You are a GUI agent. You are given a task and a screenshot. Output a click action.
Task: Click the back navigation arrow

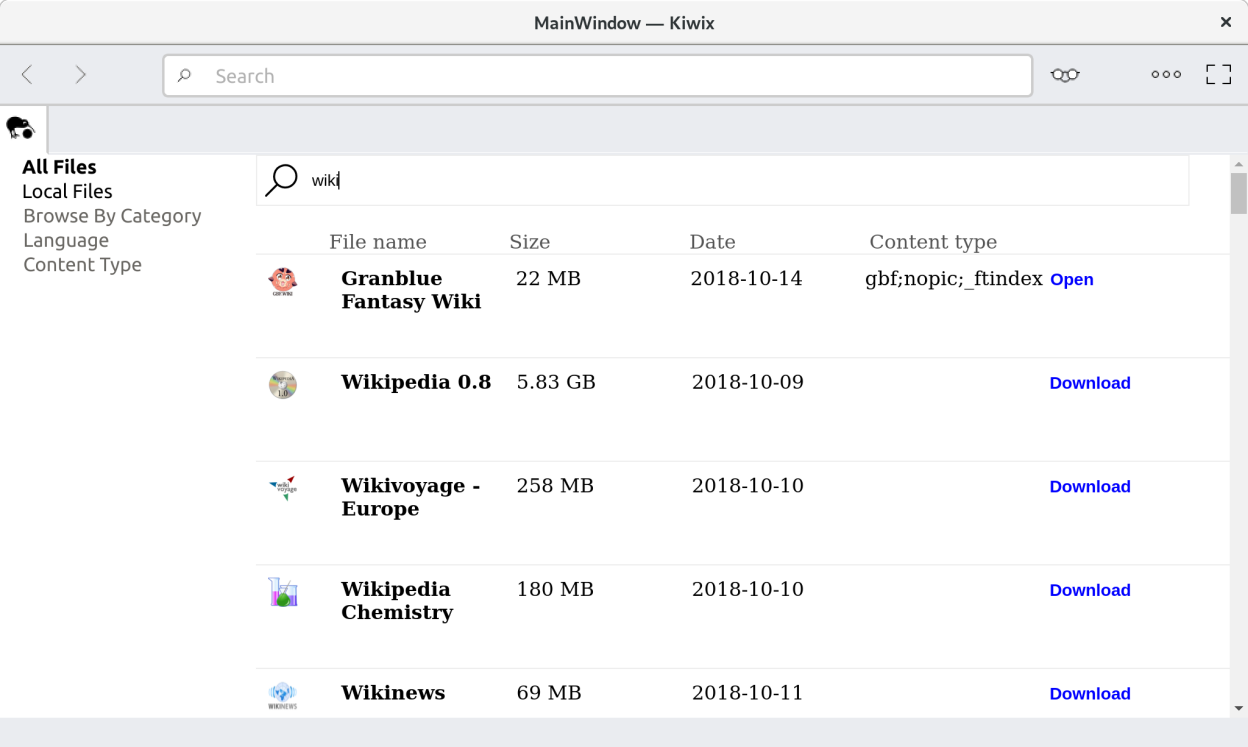click(27, 75)
